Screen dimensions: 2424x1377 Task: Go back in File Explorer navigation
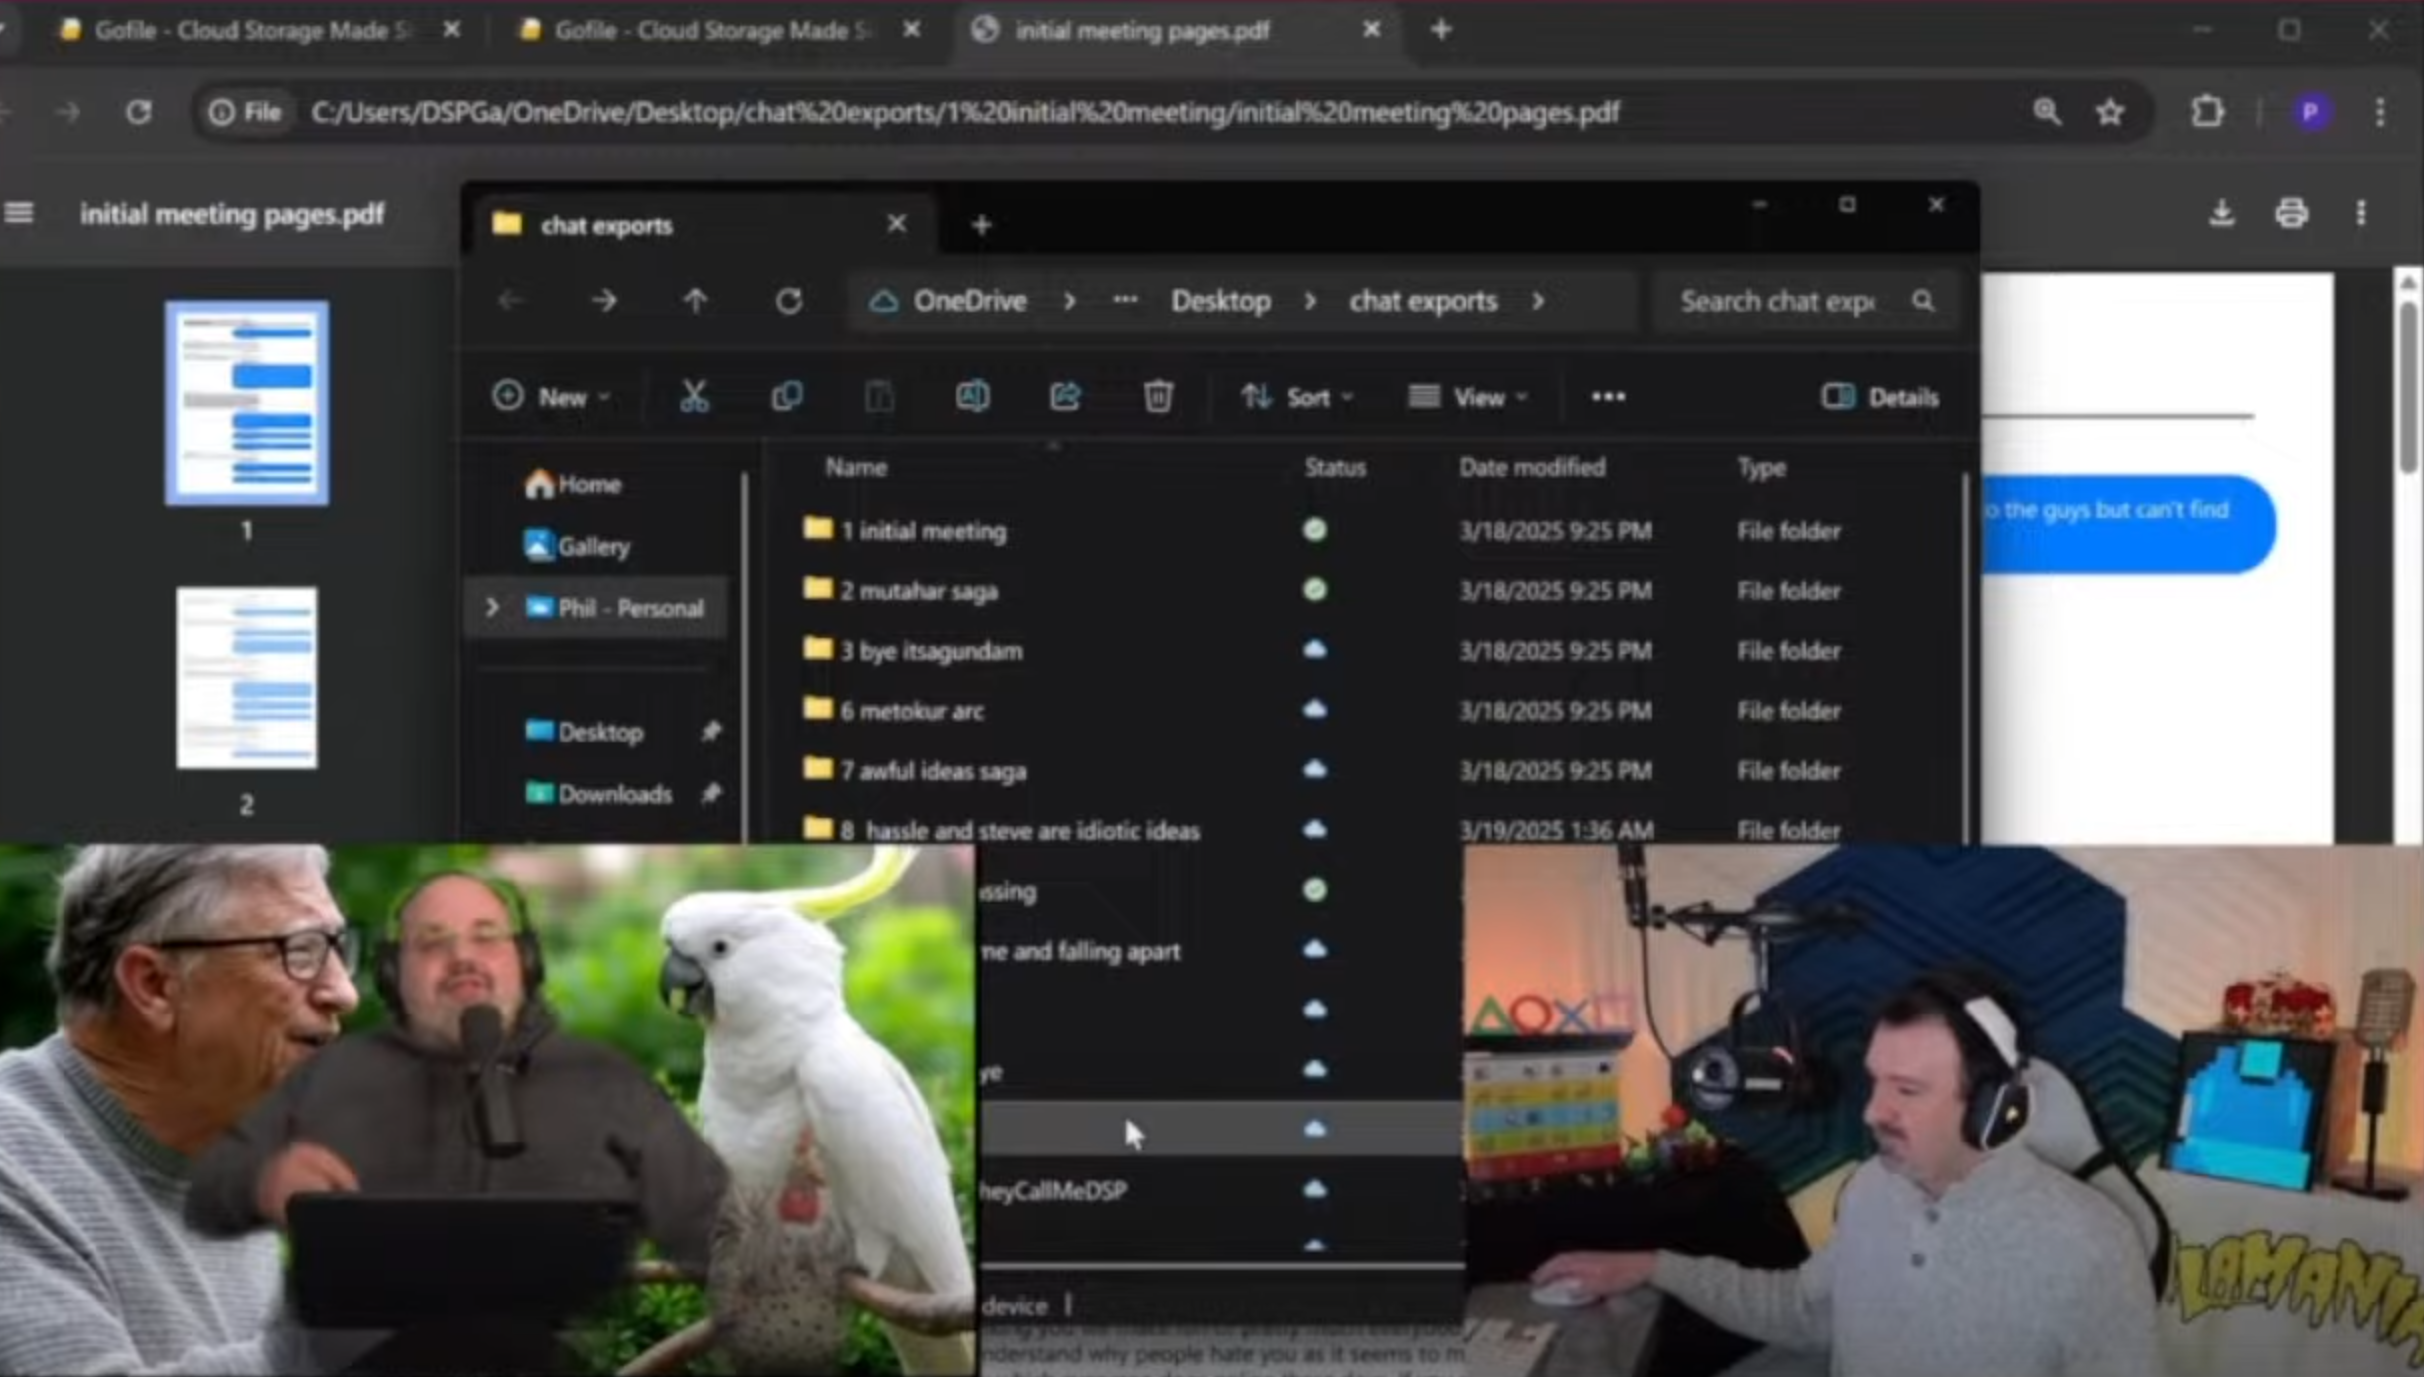[x=511, y=301]
